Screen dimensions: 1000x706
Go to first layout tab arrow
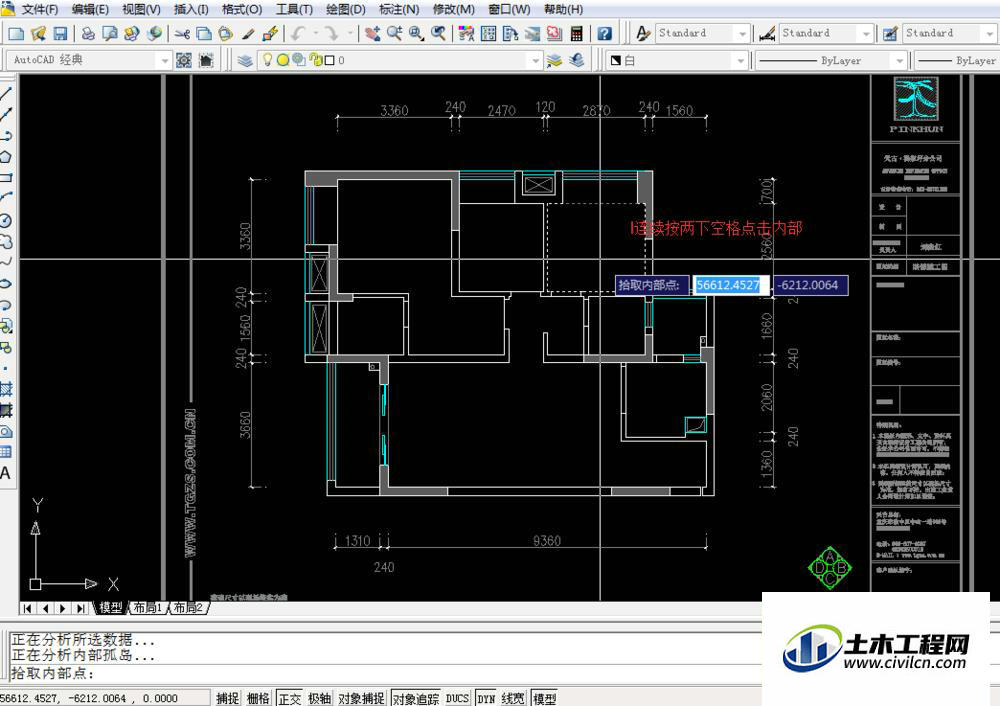27,608
